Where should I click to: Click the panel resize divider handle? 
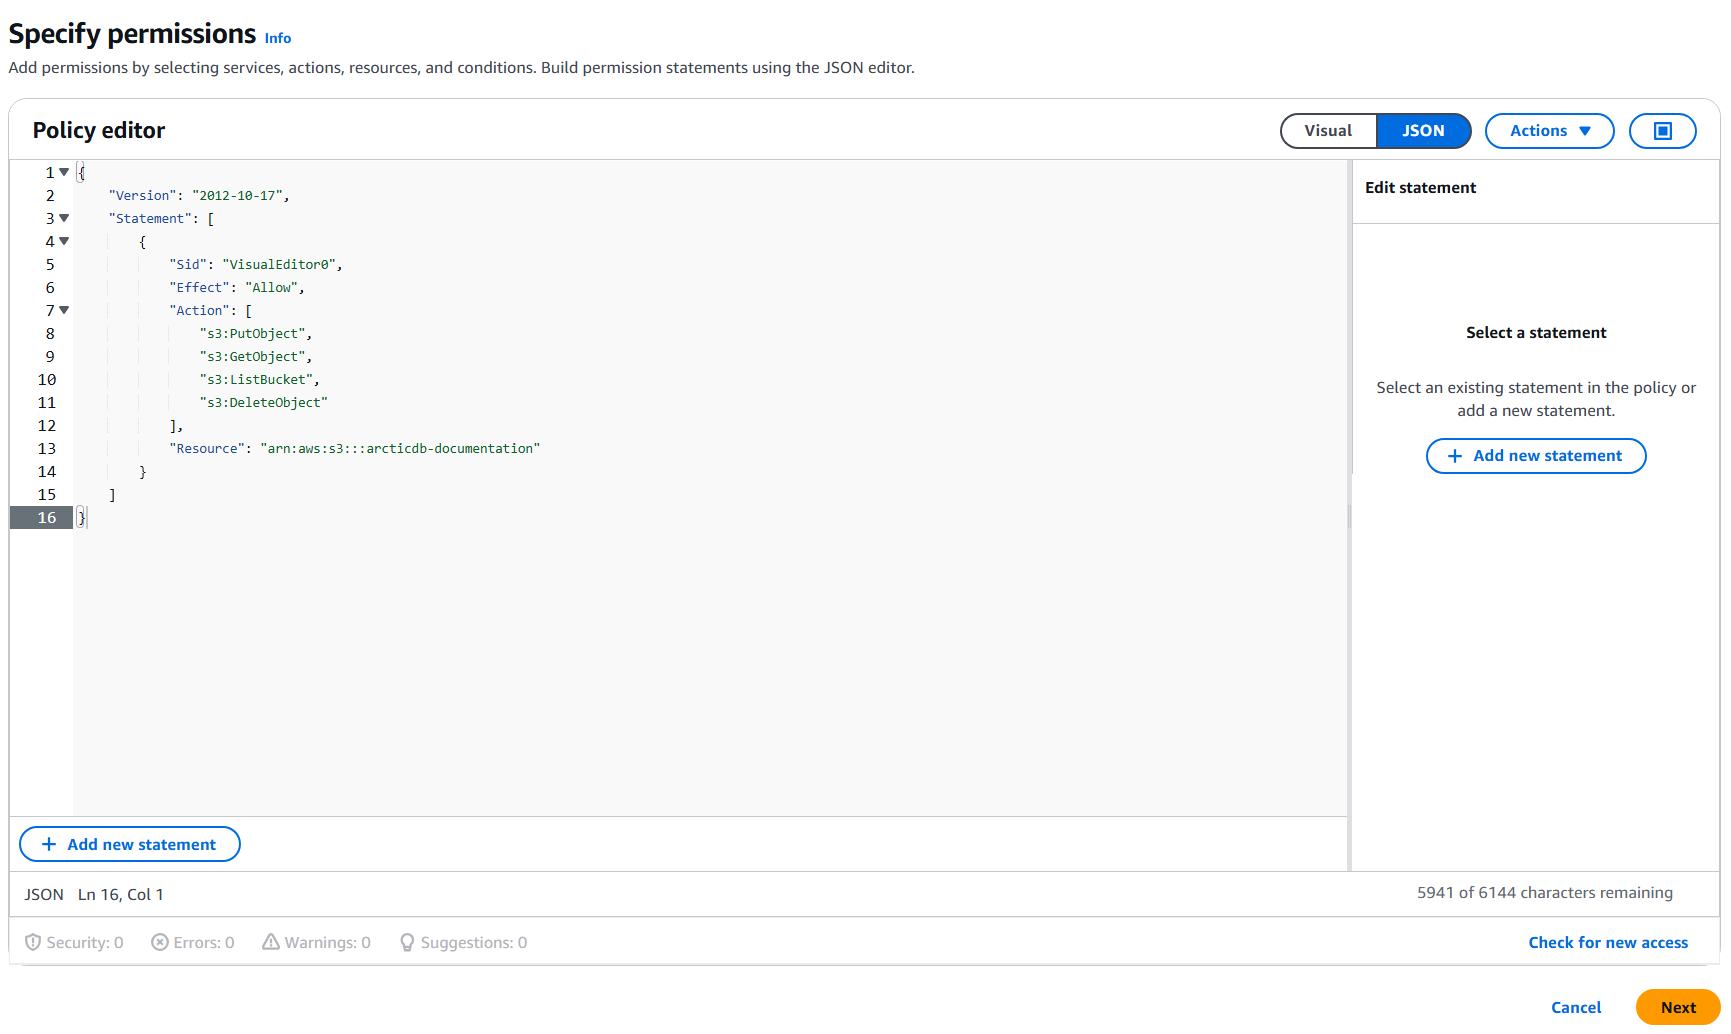pyautogui.click(x=1349, y=516)
